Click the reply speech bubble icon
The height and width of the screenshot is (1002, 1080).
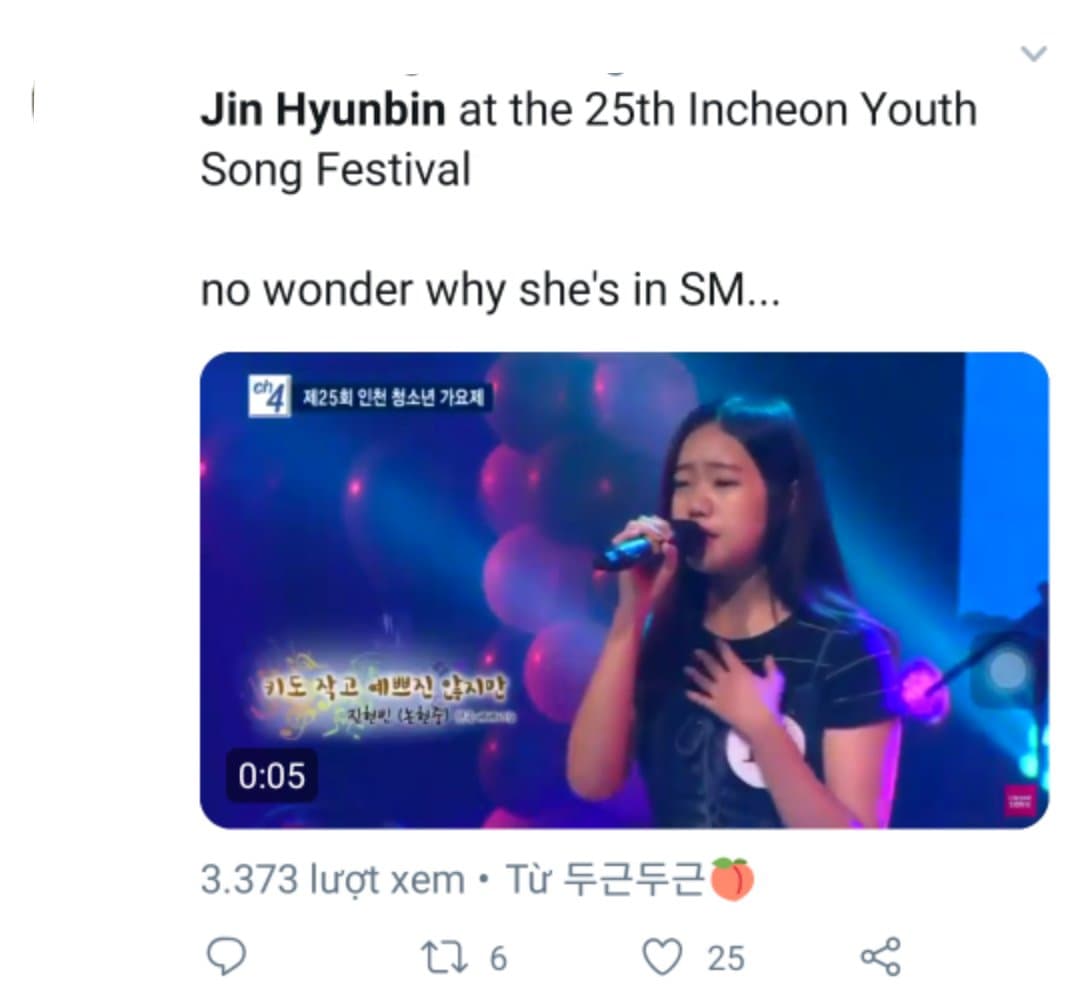(226, 956)
